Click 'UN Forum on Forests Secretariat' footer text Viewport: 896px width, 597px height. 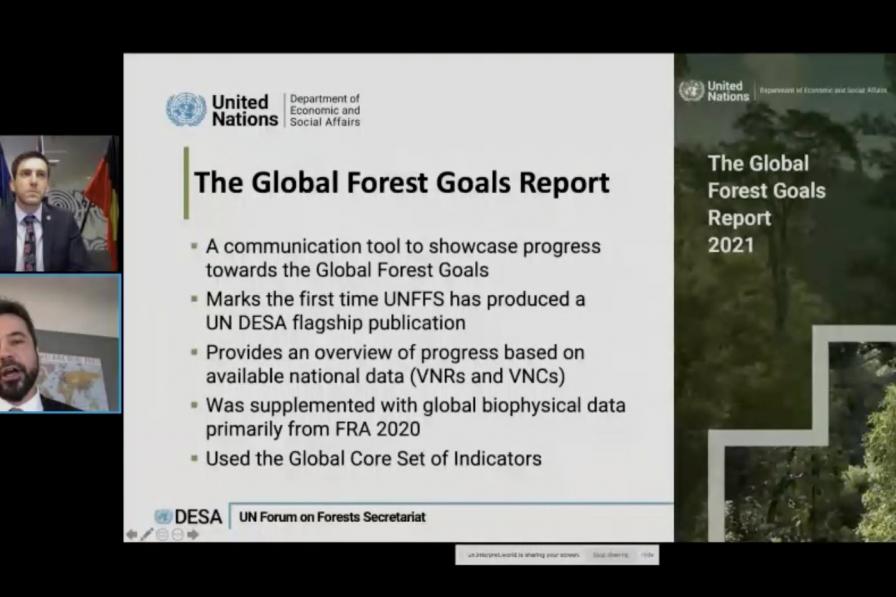coord(332,517)
